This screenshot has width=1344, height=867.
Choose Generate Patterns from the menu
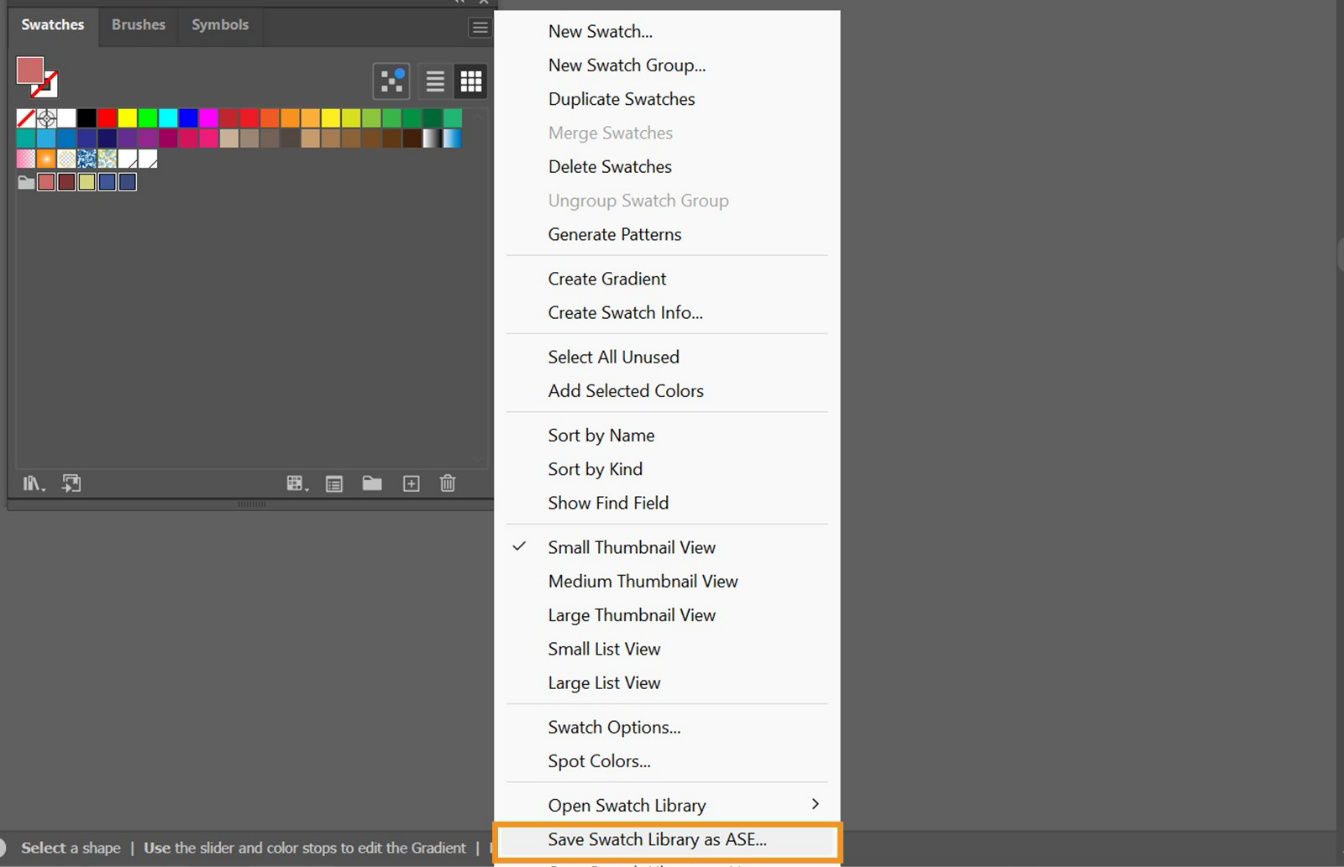(x=614, y=234)
